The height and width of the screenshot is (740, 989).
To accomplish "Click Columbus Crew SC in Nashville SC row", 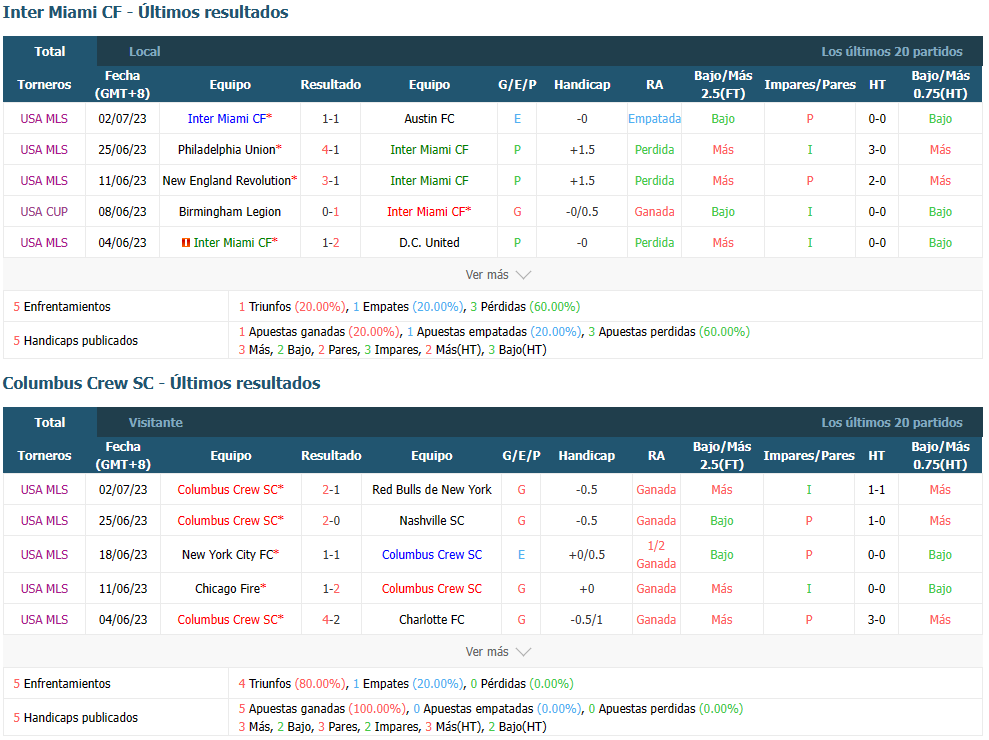I will 230,520.
